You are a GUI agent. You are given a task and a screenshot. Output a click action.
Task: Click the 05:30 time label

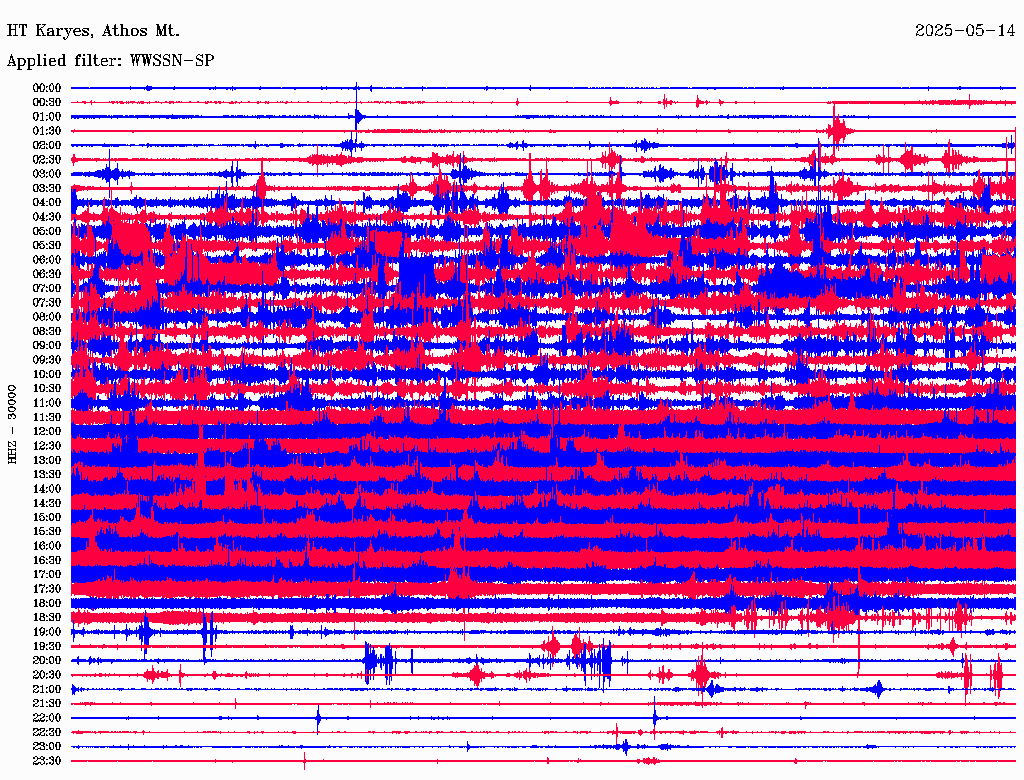pyautogui.click(x=47, y=246)
